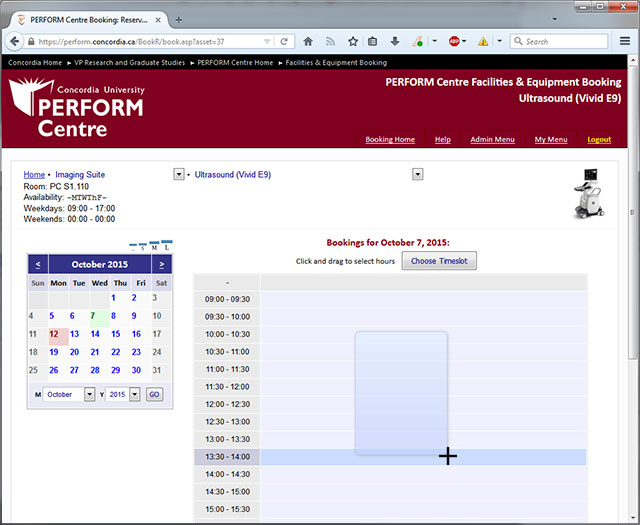Expand the Imaging Suite dropdown arrow

click(179, 174)
